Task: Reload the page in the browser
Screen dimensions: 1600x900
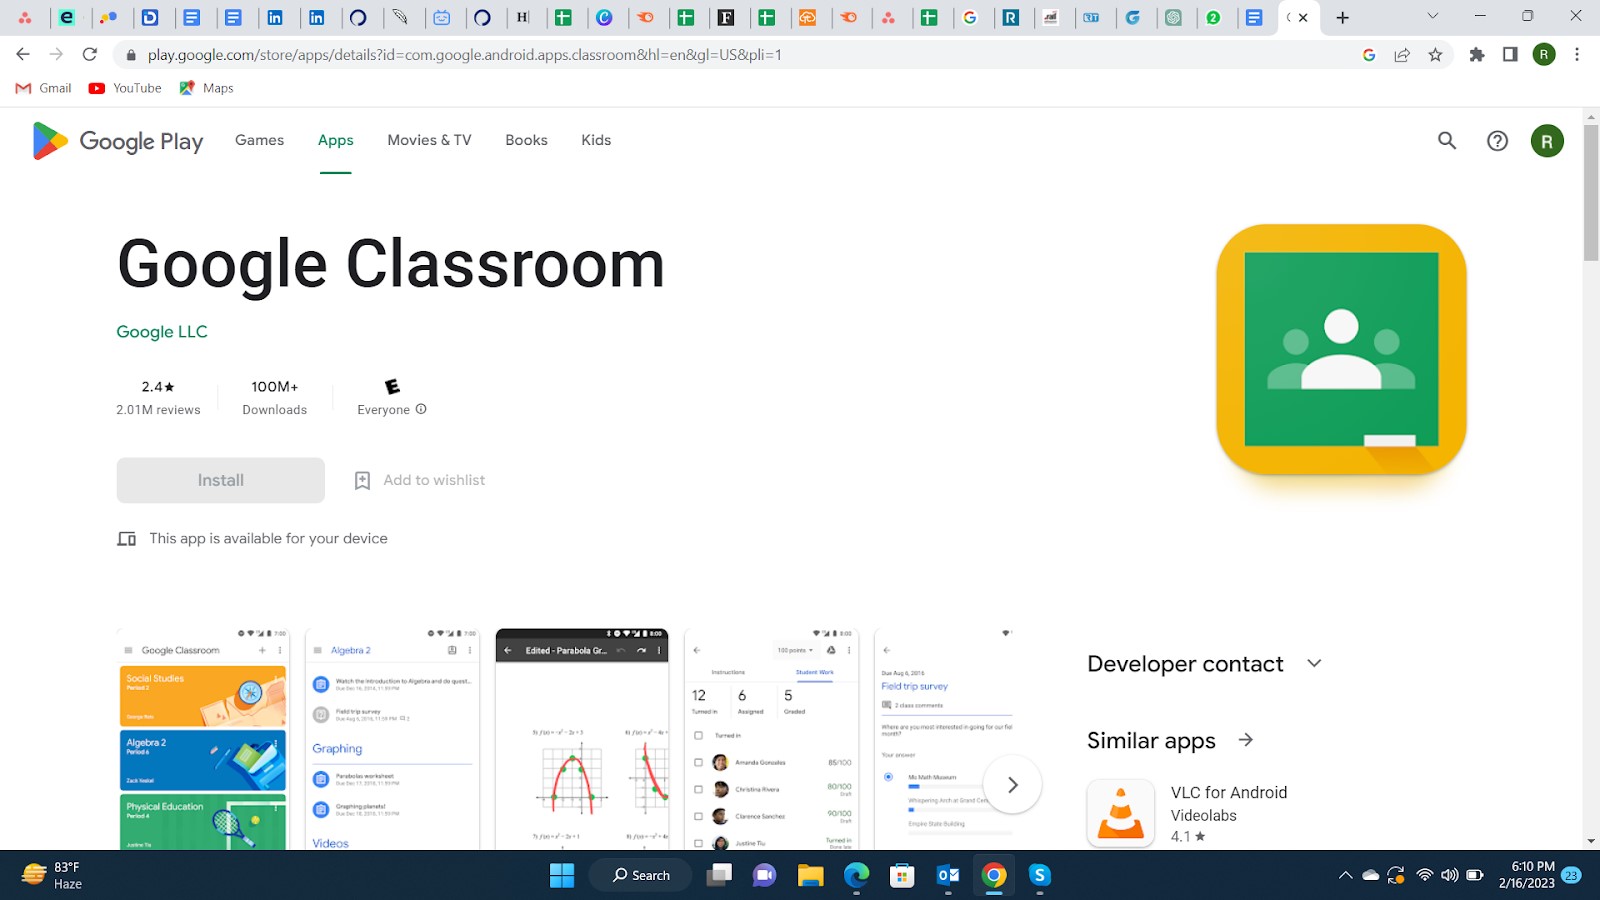Action: tap(90, 55)
